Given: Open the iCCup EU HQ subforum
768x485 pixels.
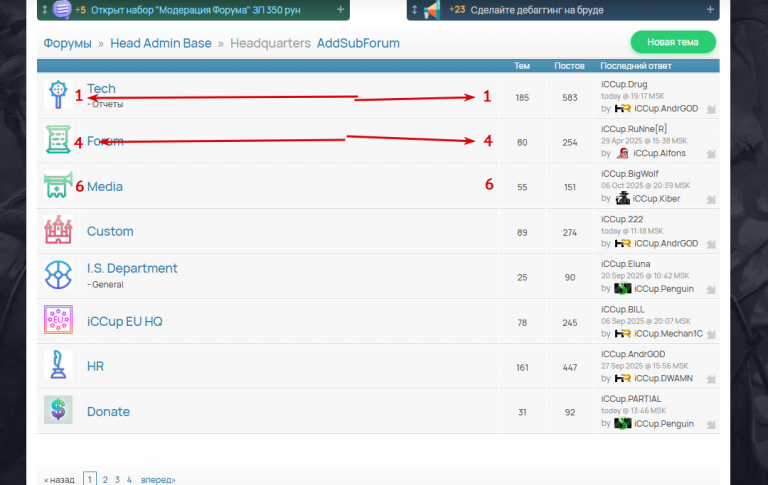Looking at the screenshot, I should point(125,321).
